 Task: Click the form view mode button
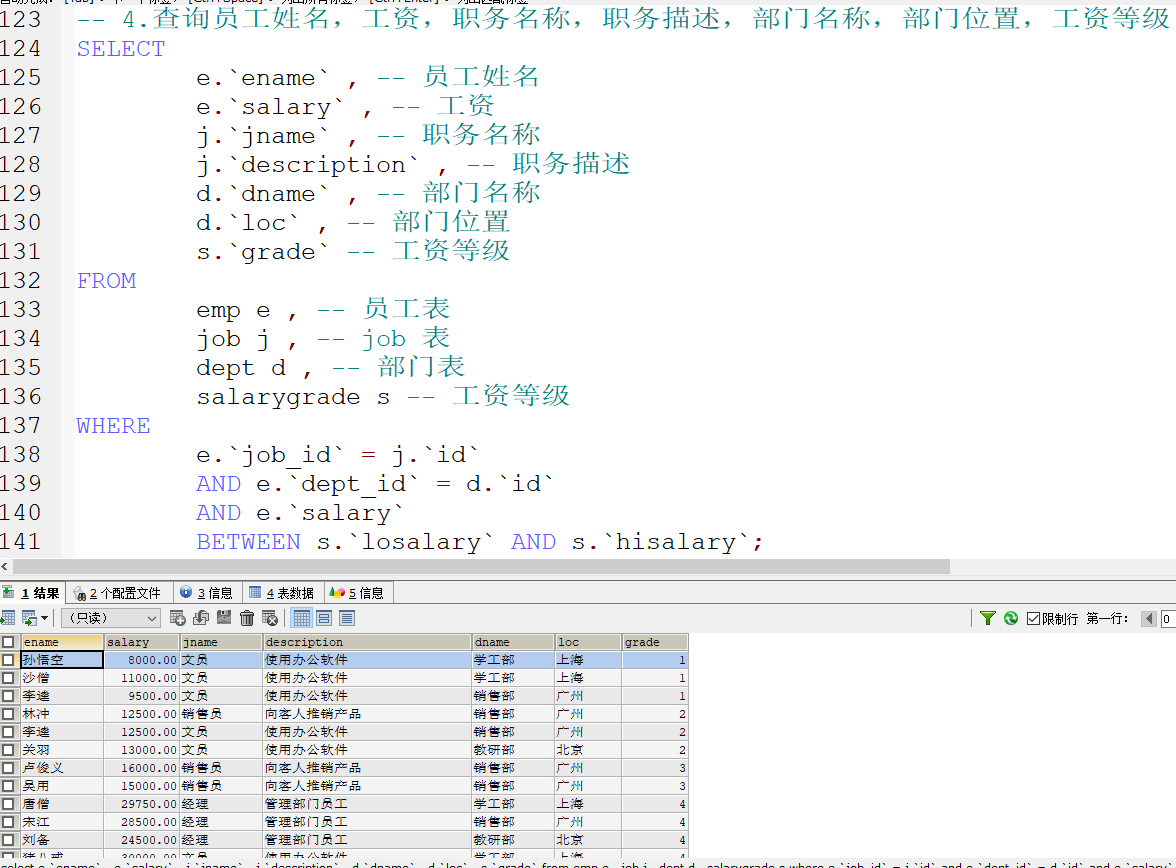pos(324,617)
